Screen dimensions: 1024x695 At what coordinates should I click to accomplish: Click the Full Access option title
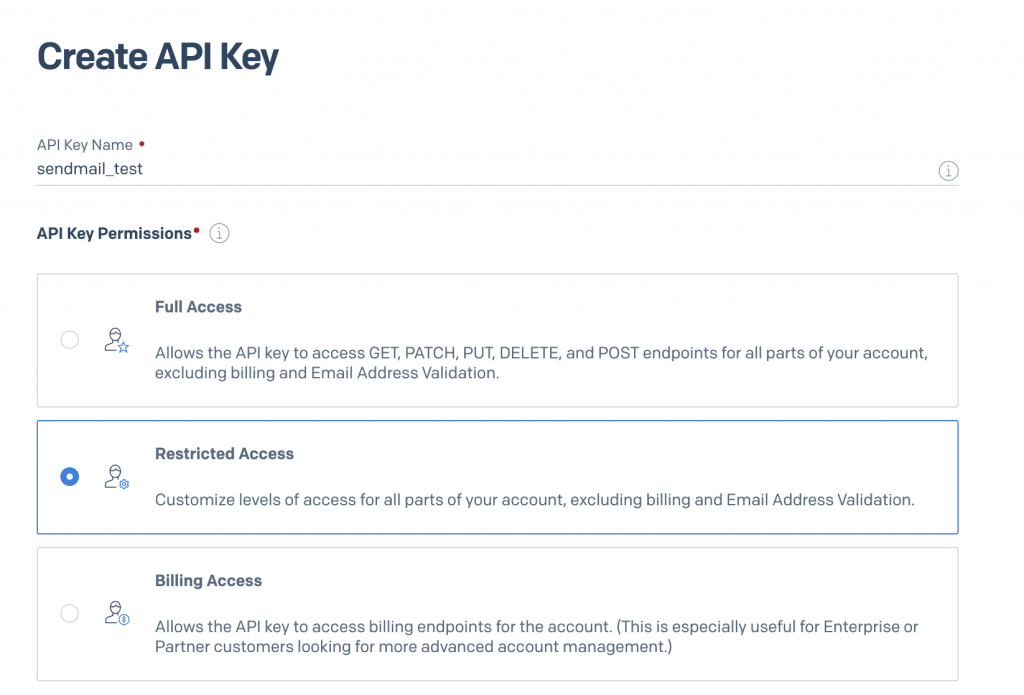[x=198, y=307]
